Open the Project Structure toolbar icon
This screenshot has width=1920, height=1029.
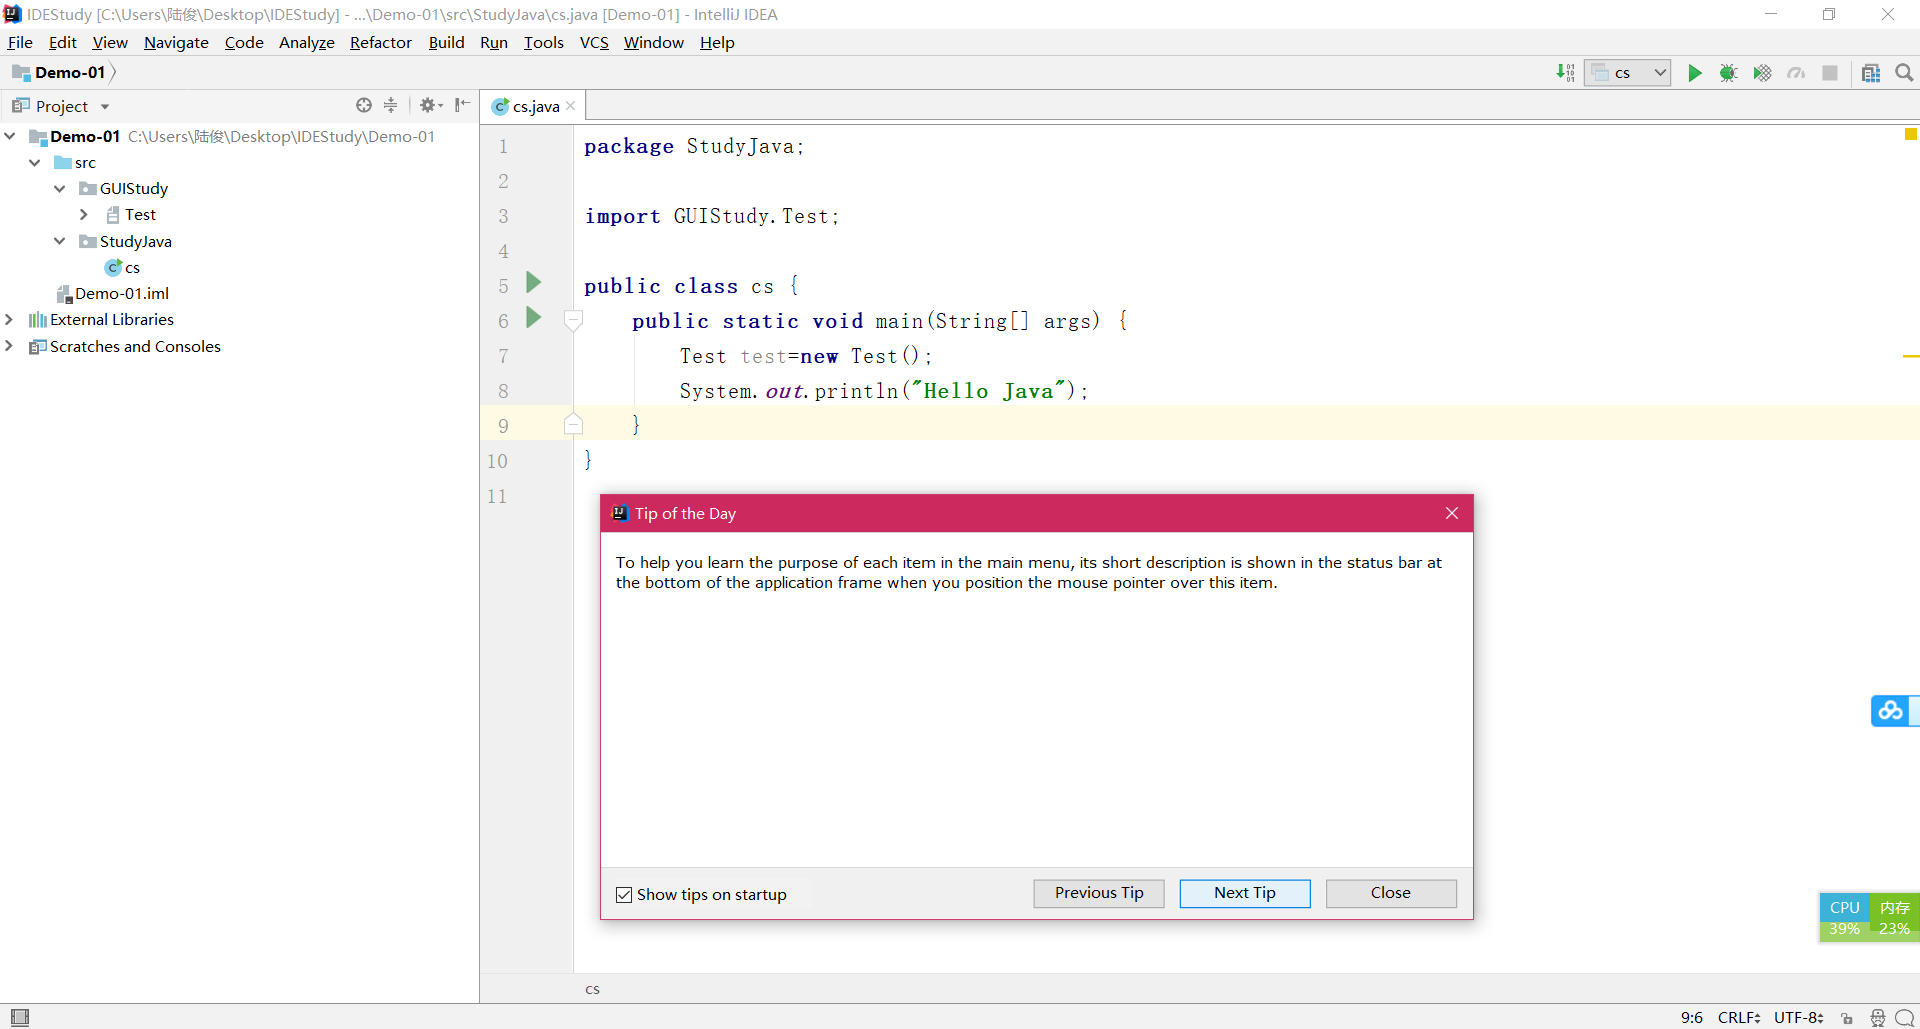click(x=1871, y=73)
